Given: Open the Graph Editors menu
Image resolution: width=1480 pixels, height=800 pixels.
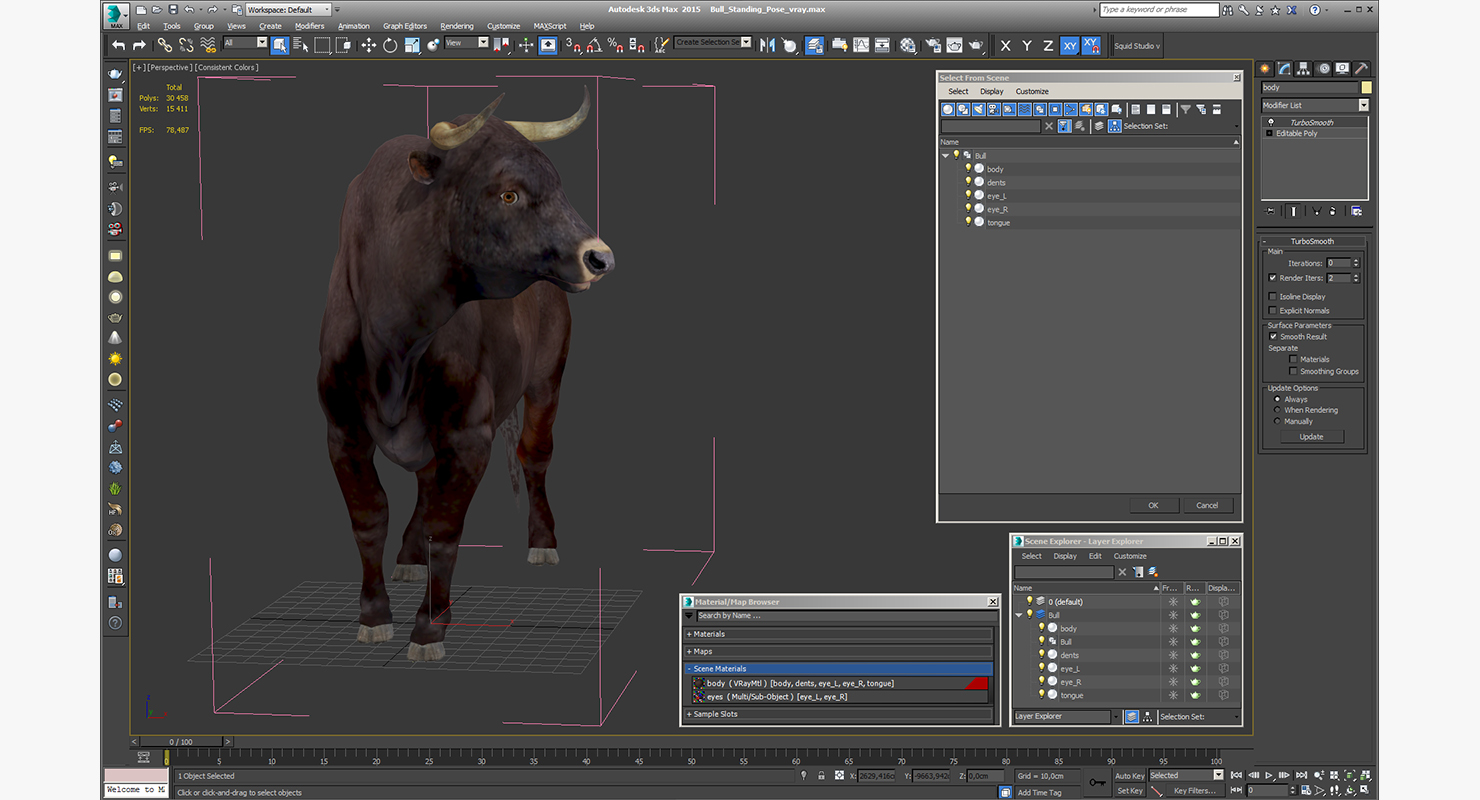Looking at the screenshot, I should coord(405,26).
